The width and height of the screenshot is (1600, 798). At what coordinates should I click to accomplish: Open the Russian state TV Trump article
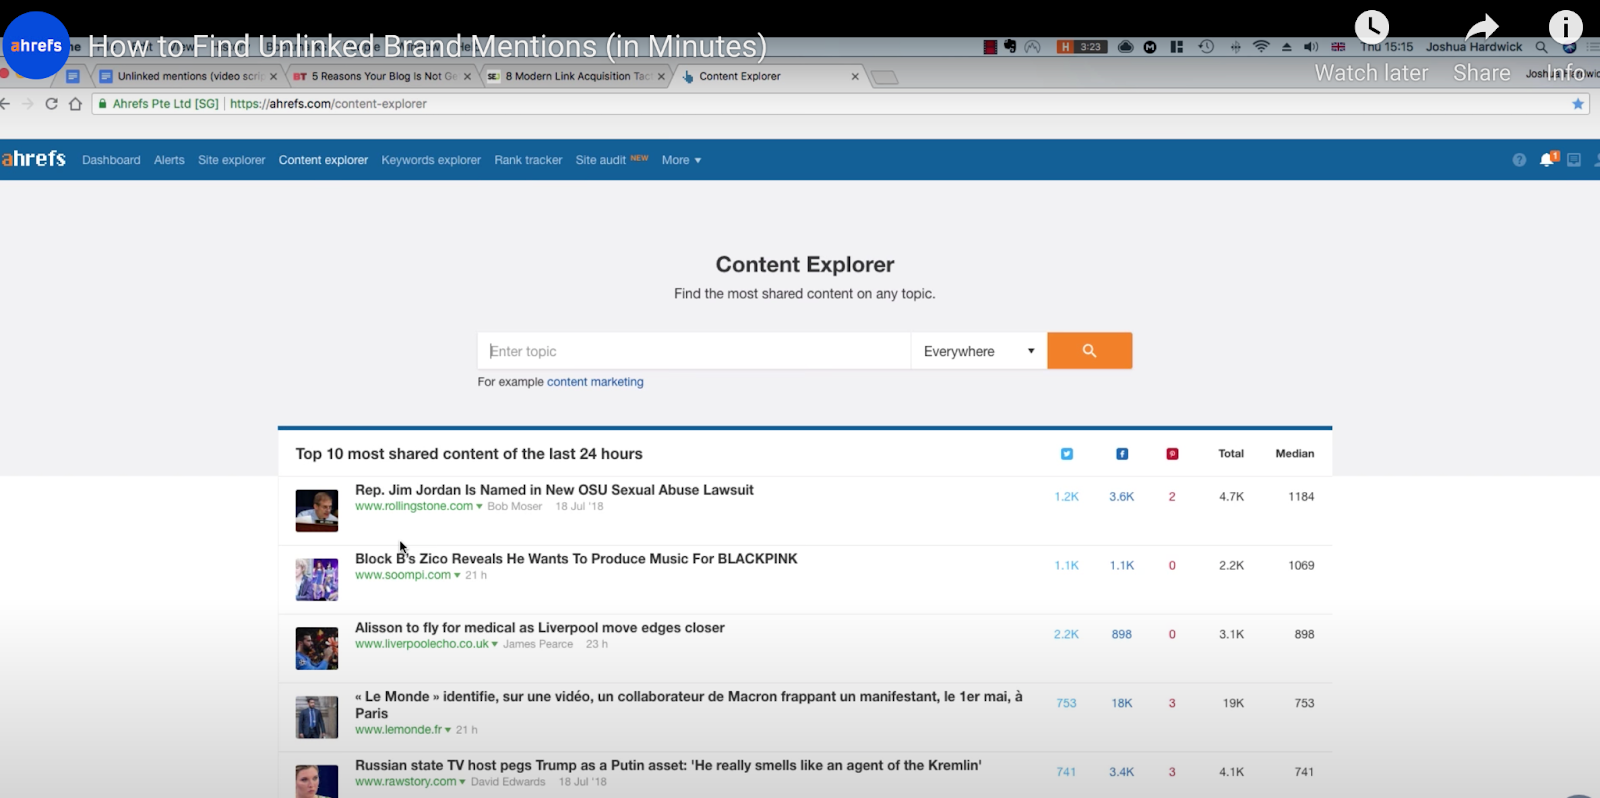click(668, 765)
